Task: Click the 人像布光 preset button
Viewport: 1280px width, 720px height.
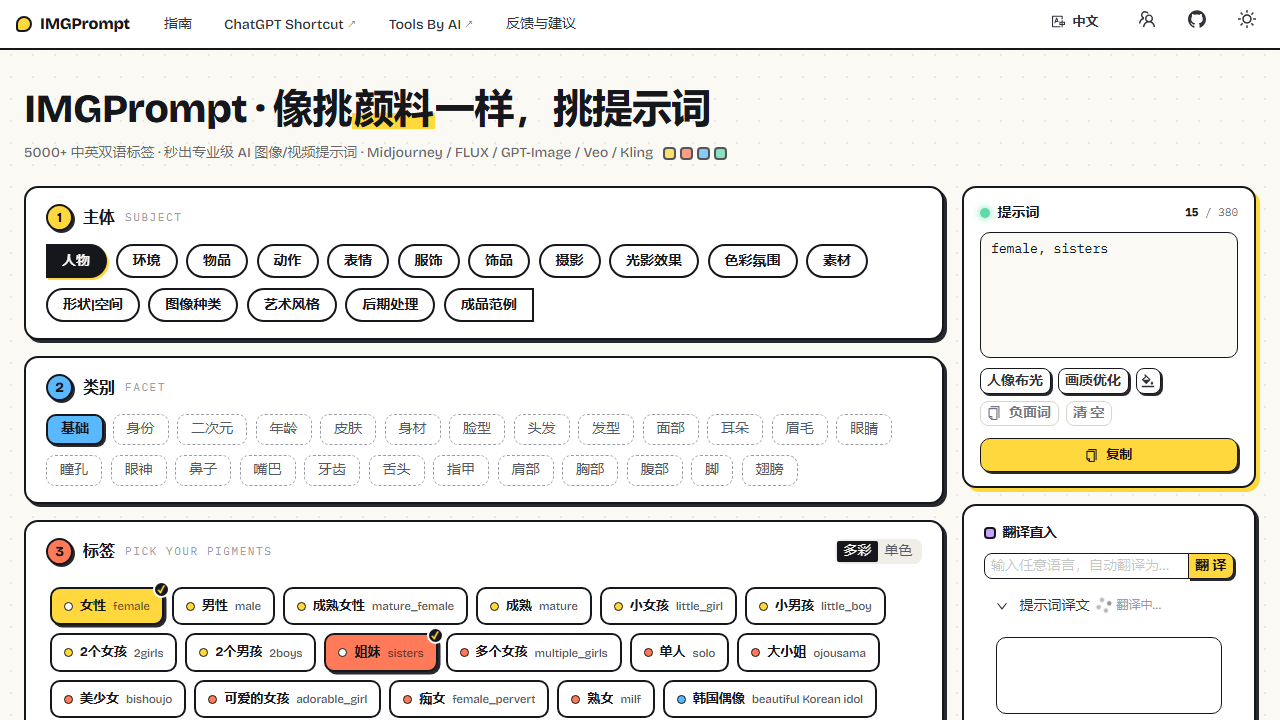Action: (x=1015, y=381)
